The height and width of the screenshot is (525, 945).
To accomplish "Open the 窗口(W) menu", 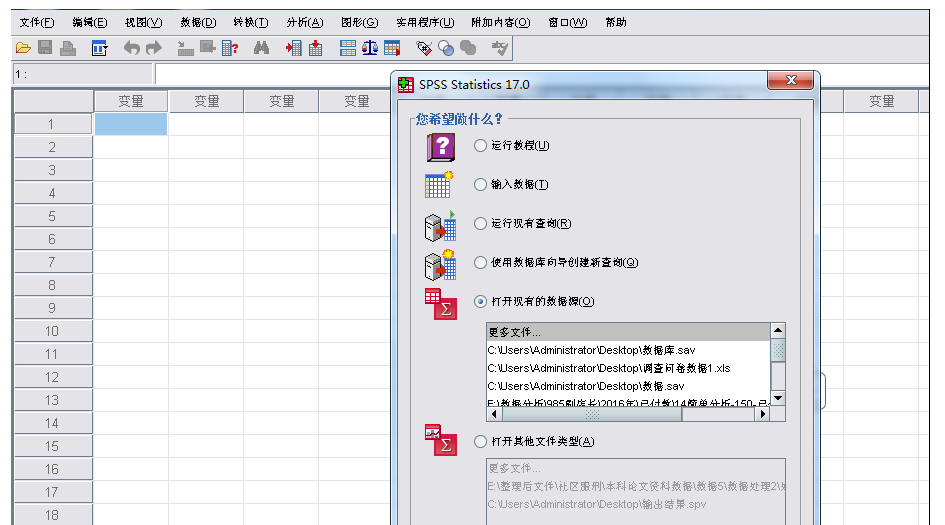I will pos(568,23).
